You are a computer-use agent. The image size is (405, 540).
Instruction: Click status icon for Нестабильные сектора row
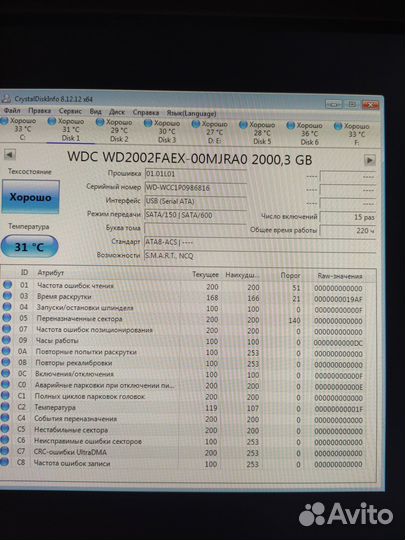point(4,428)
